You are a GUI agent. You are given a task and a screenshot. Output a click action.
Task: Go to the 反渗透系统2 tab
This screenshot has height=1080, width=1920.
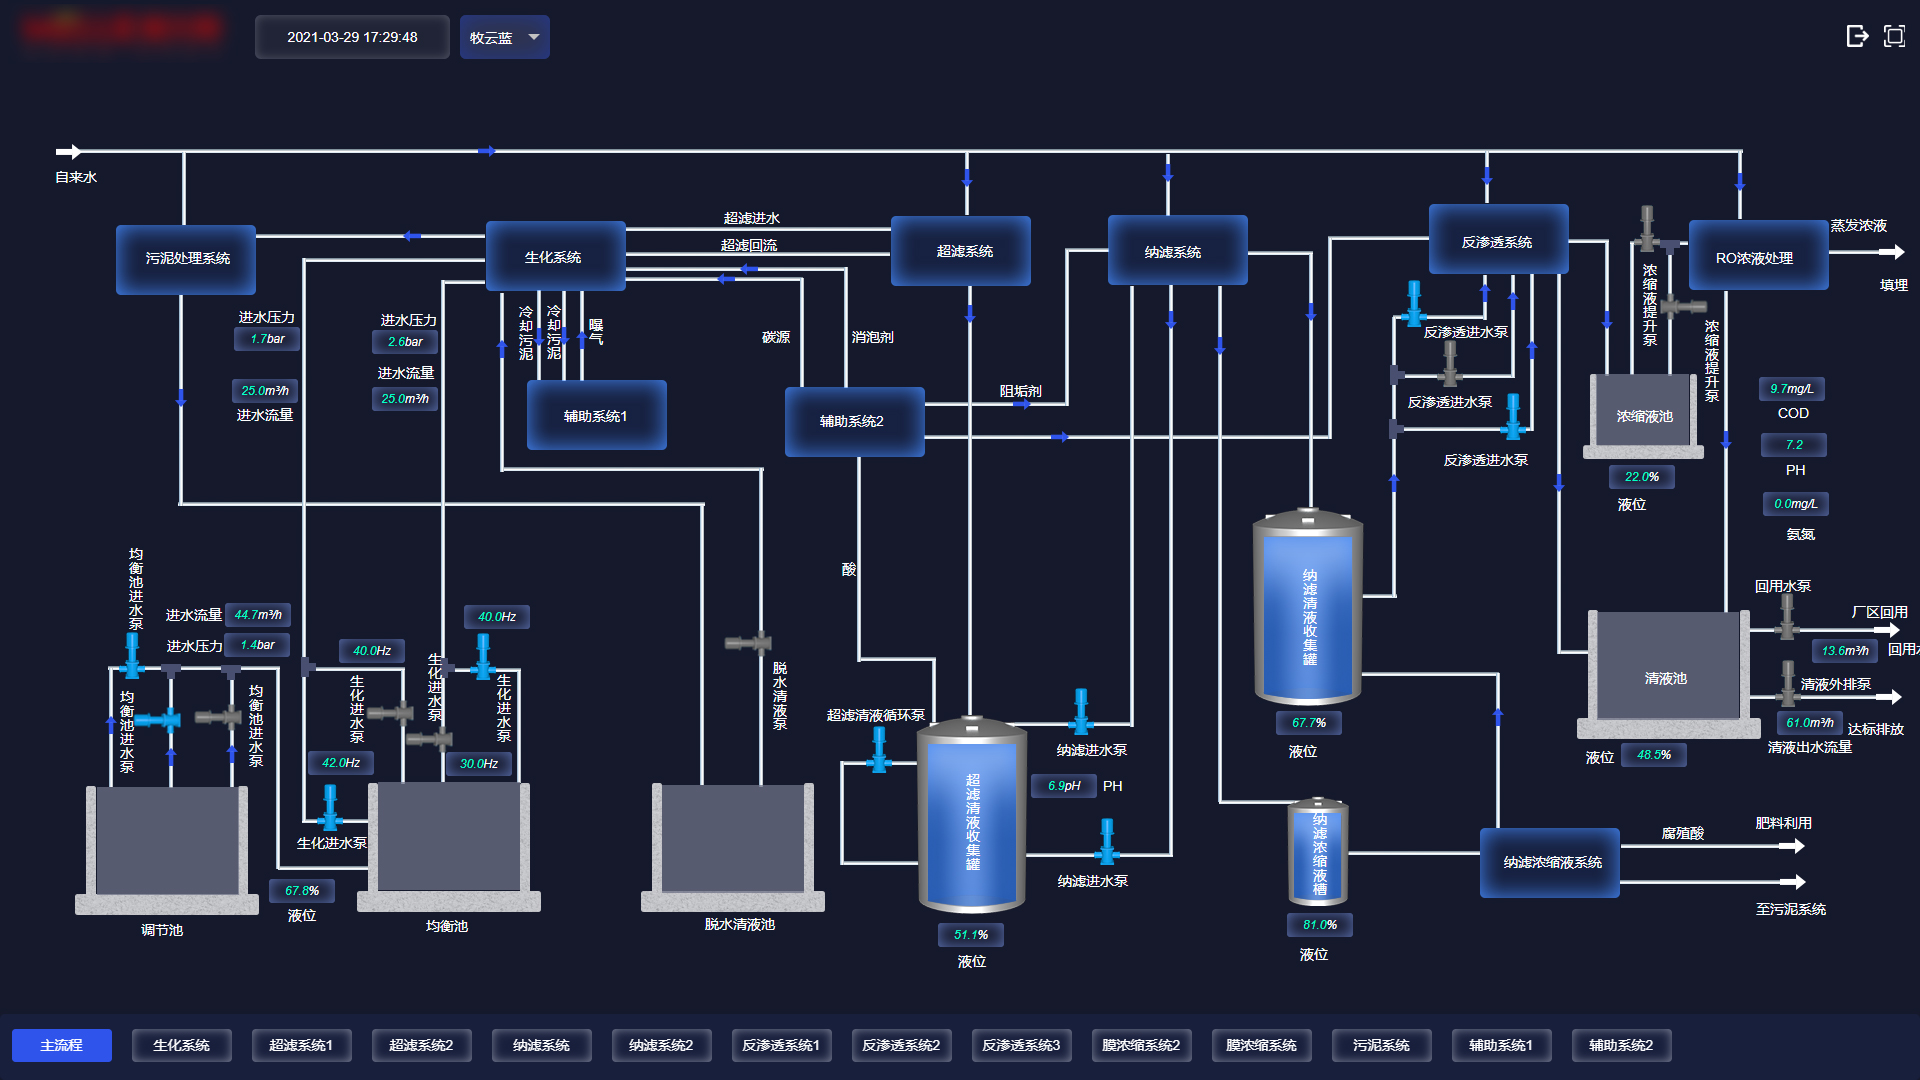(901, 1045)
